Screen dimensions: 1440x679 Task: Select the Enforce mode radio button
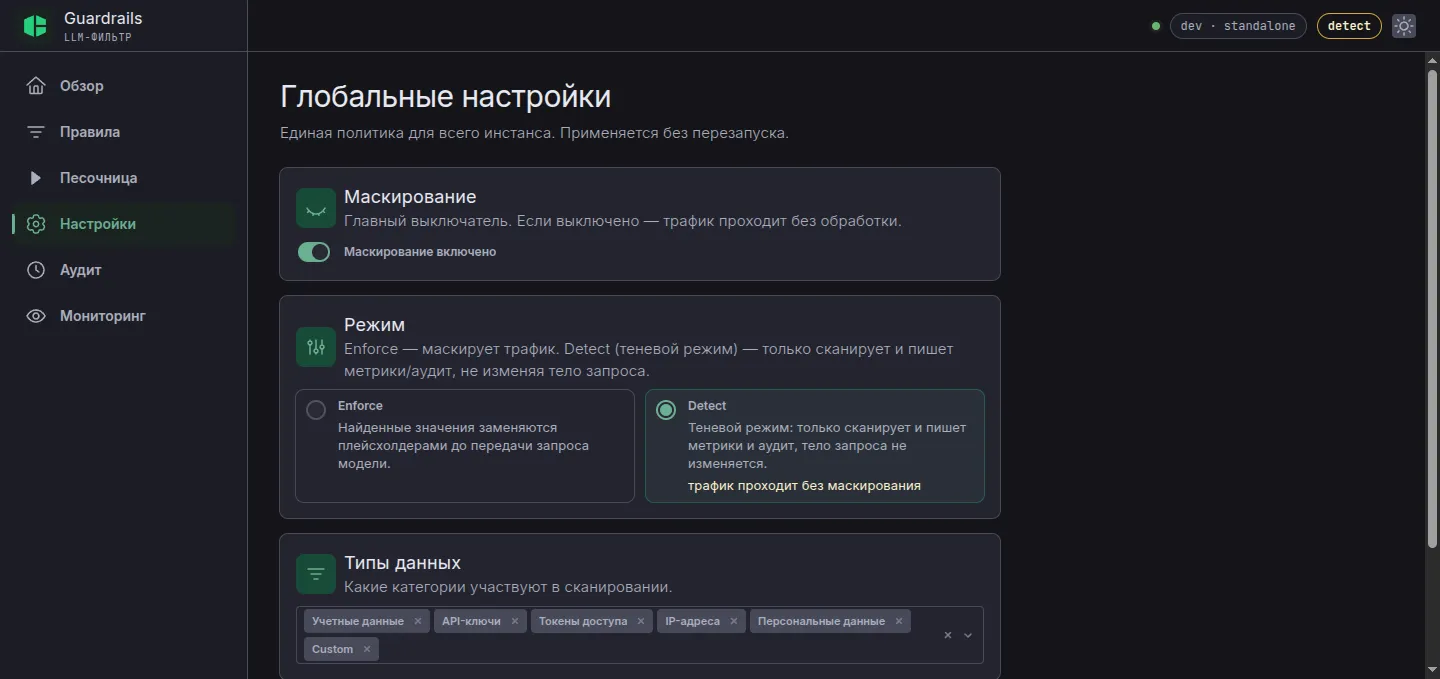pos(316,410)
